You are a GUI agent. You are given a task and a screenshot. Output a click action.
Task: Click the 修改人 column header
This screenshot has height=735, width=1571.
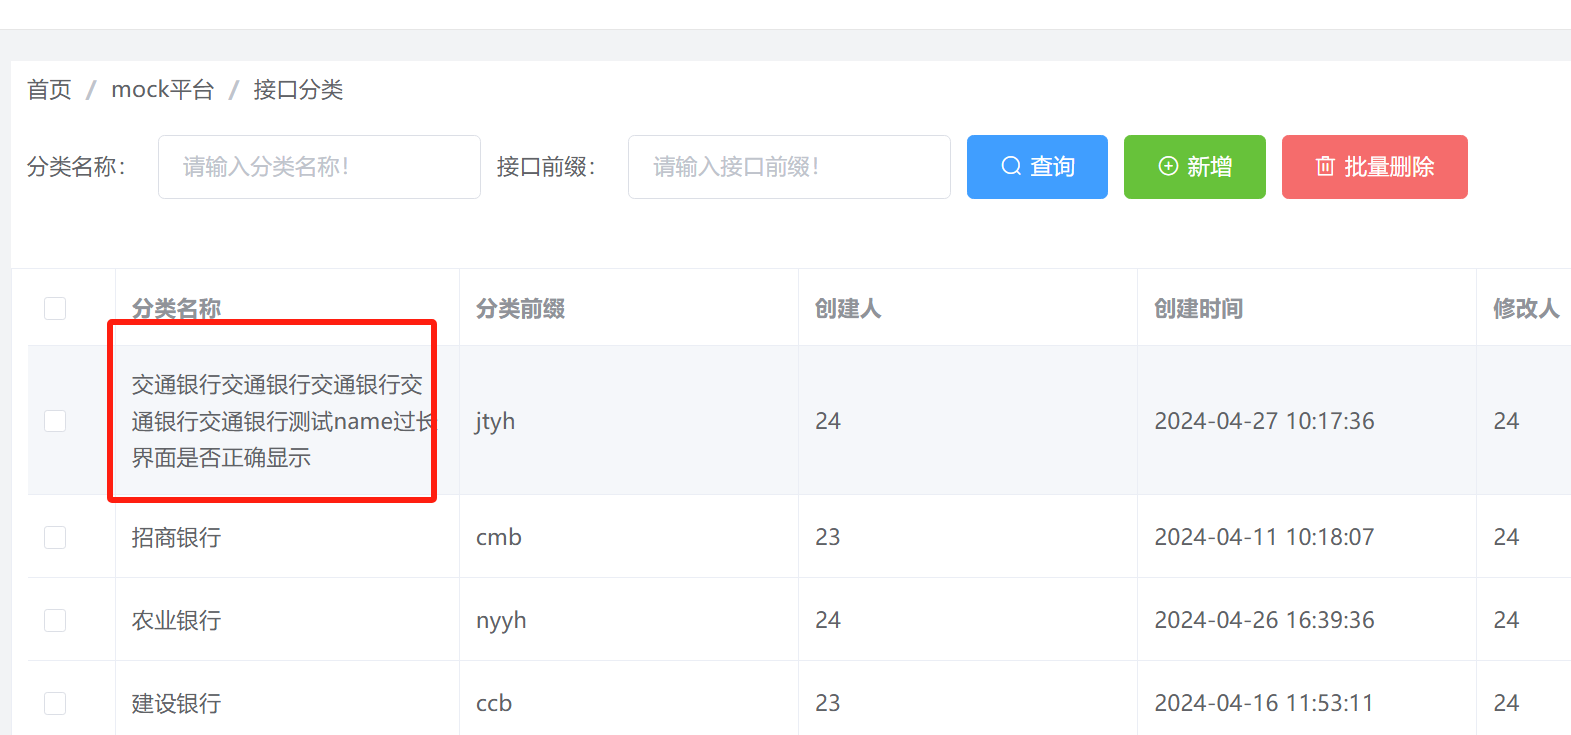1526,309
